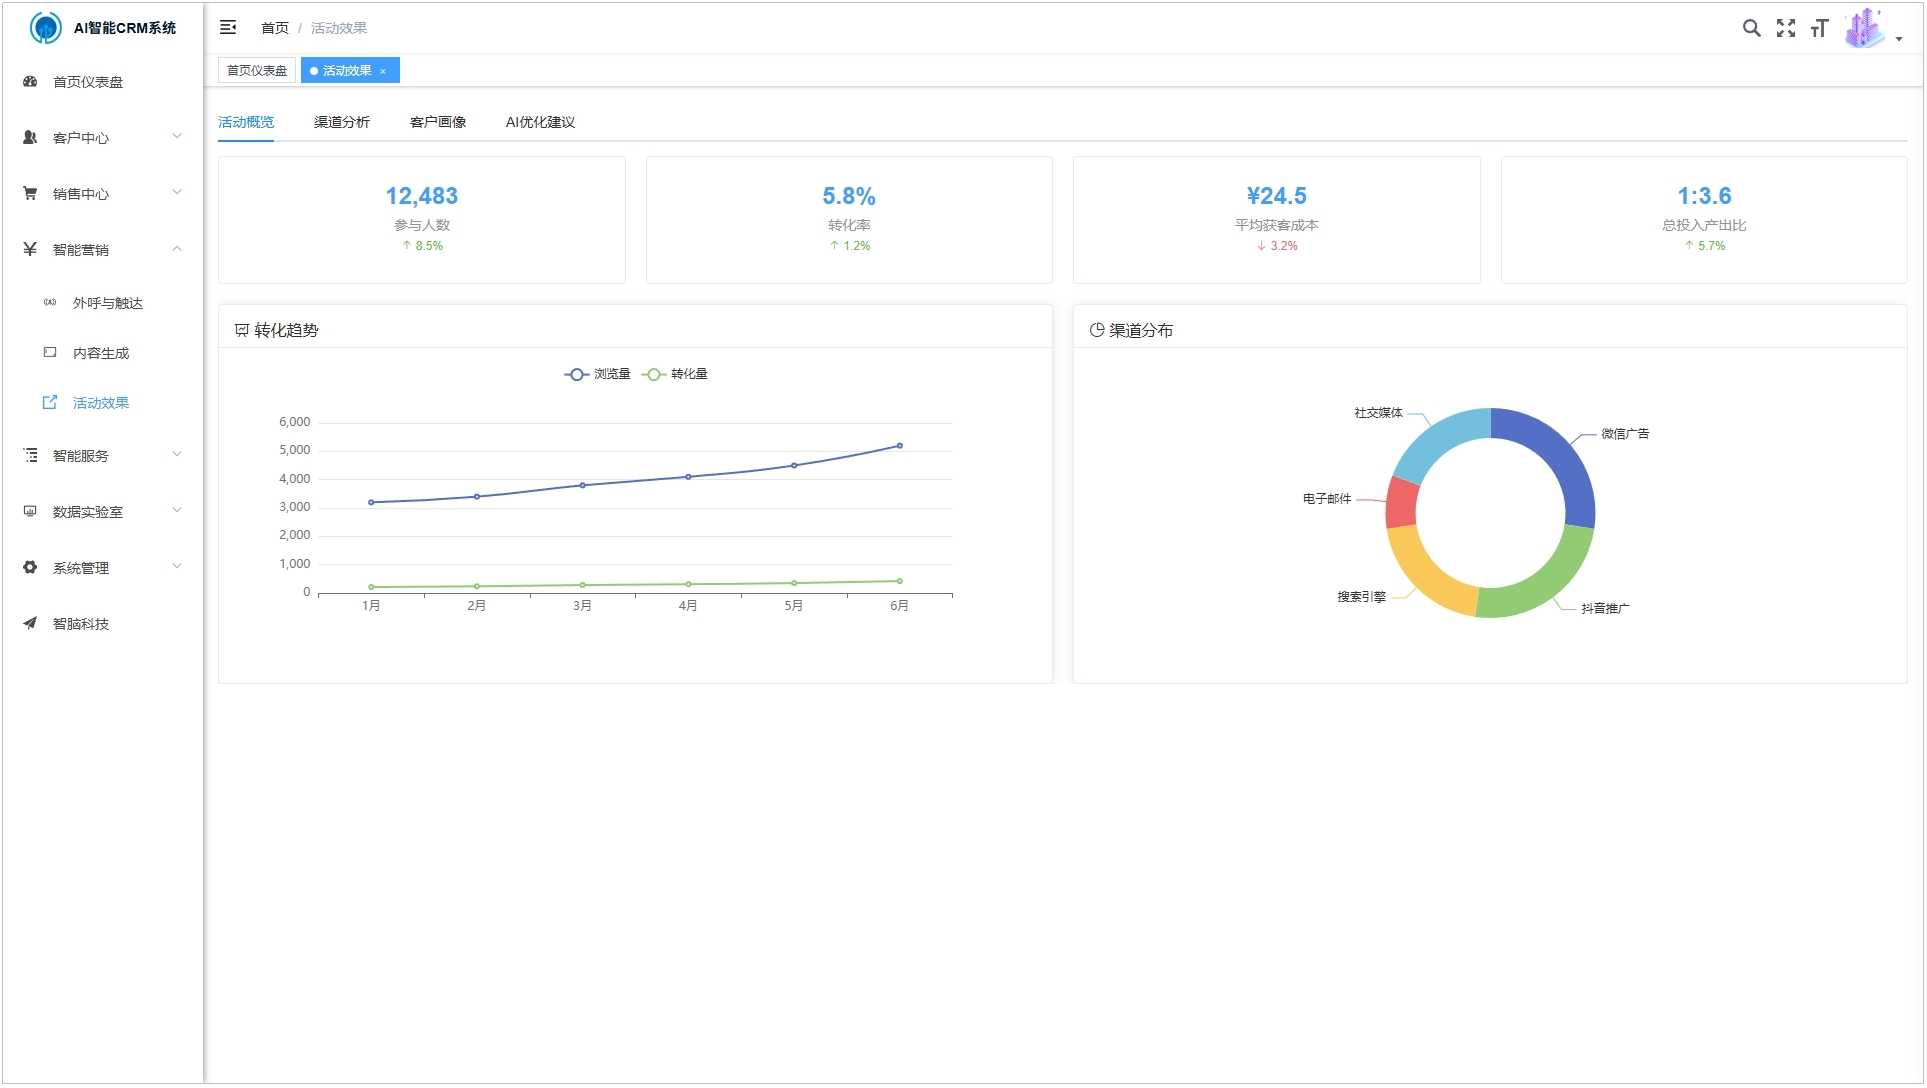The image size is (1927, 1088).
Task: Click the AI CRM system logo
Action: click(x=45, y=28)
